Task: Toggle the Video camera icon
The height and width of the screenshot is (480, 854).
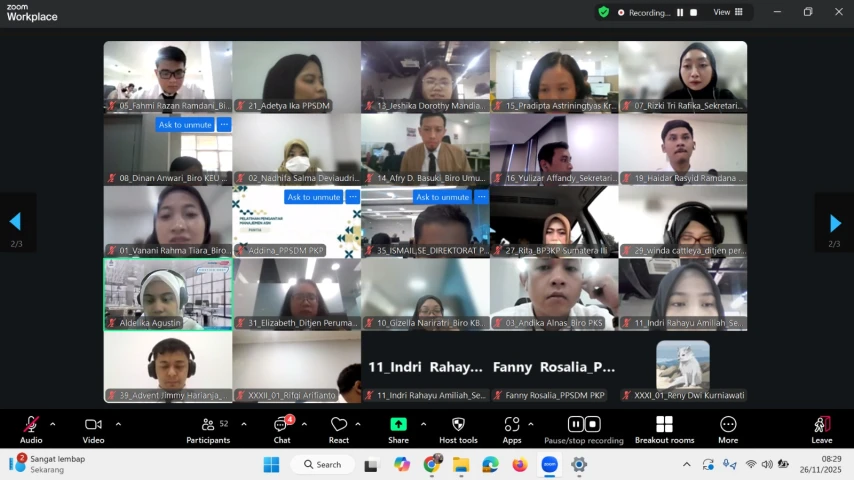Action: coord(93,424)
